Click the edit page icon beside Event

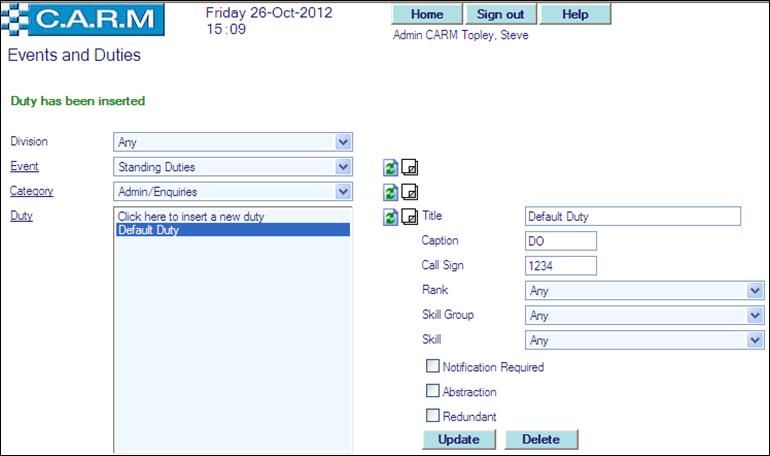[x=409, y=168]
